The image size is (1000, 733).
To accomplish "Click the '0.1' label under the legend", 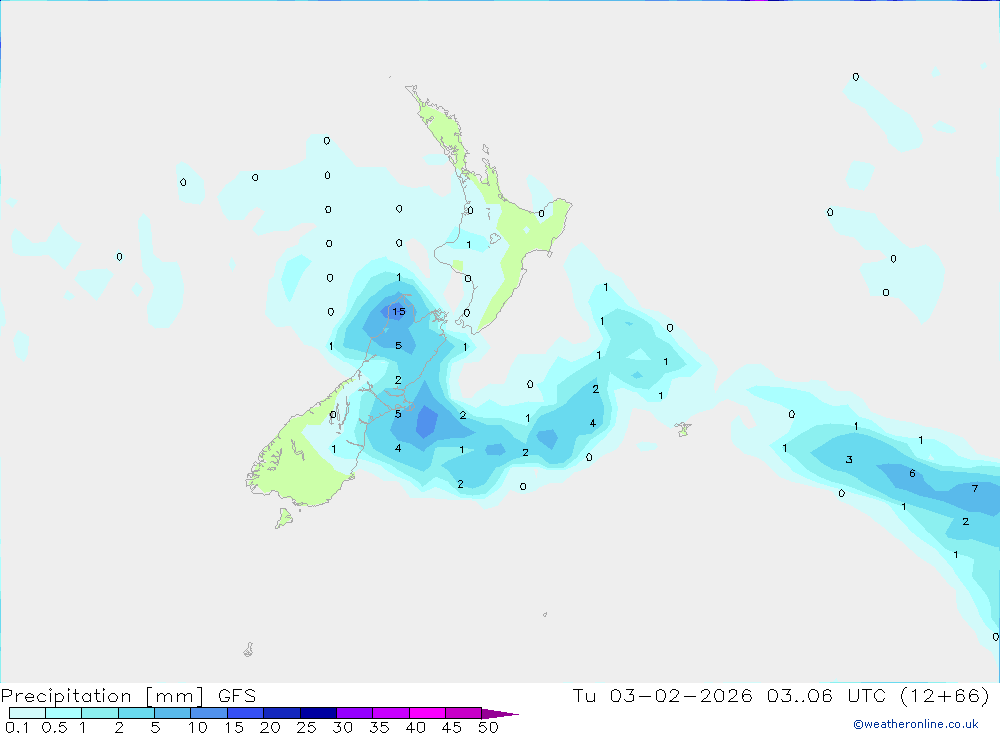I will [17, 727].
